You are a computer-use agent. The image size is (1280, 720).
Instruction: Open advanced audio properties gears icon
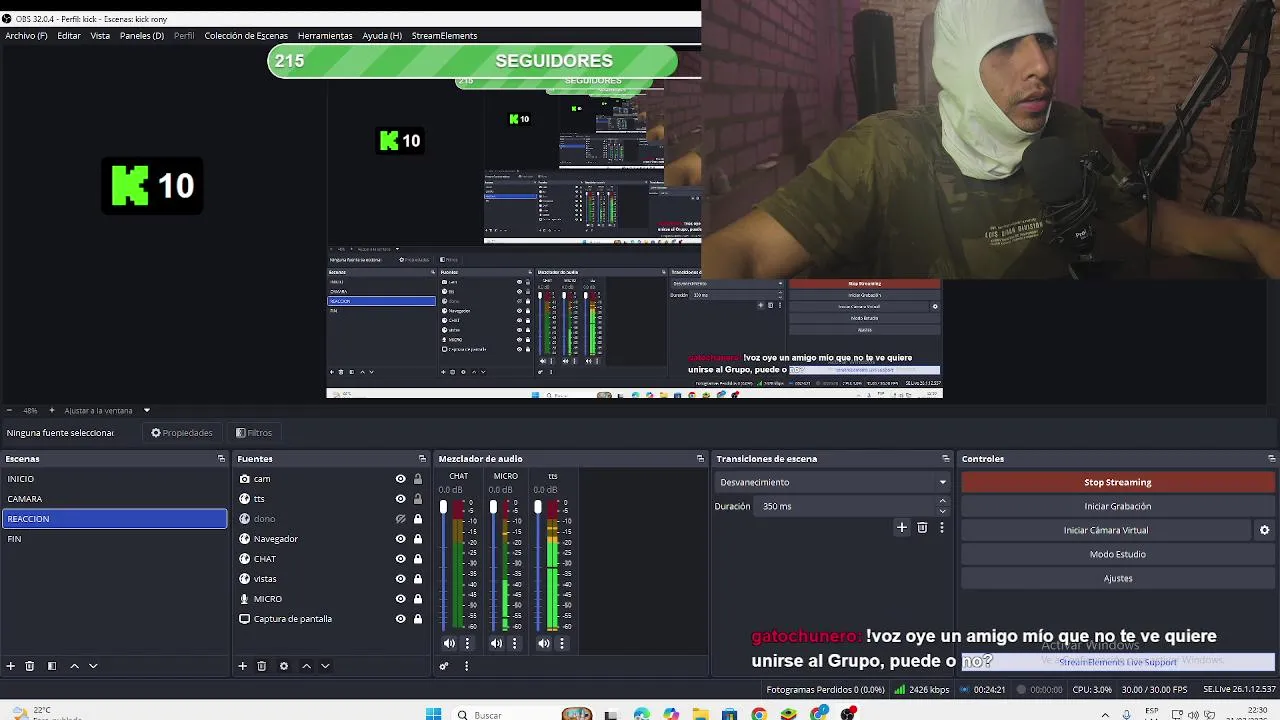(x=444, y=666)
